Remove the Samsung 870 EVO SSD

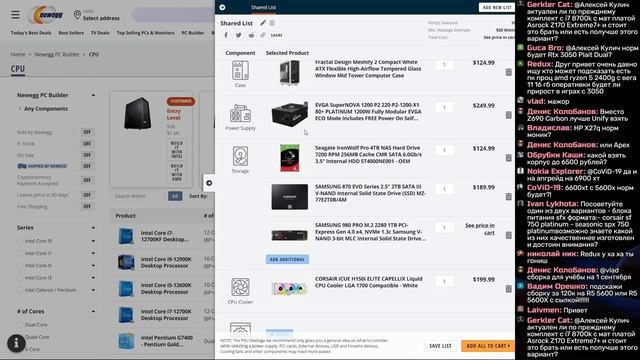coord(508,197)
